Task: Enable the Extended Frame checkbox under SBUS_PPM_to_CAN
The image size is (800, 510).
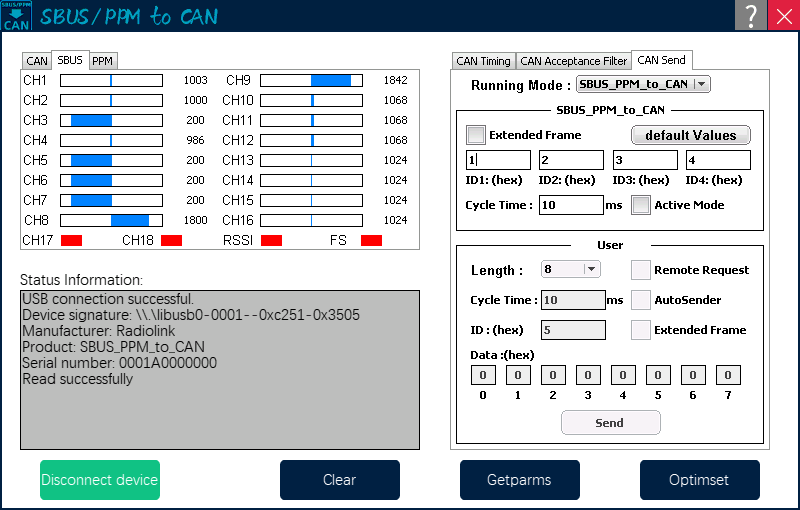Action: coord(476,135)
